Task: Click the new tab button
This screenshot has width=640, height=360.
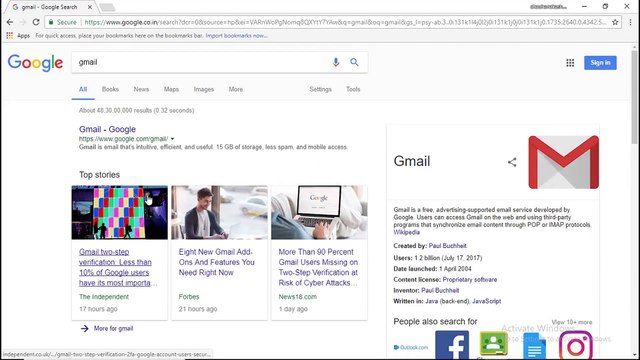Action: click(x=107, y=7)
